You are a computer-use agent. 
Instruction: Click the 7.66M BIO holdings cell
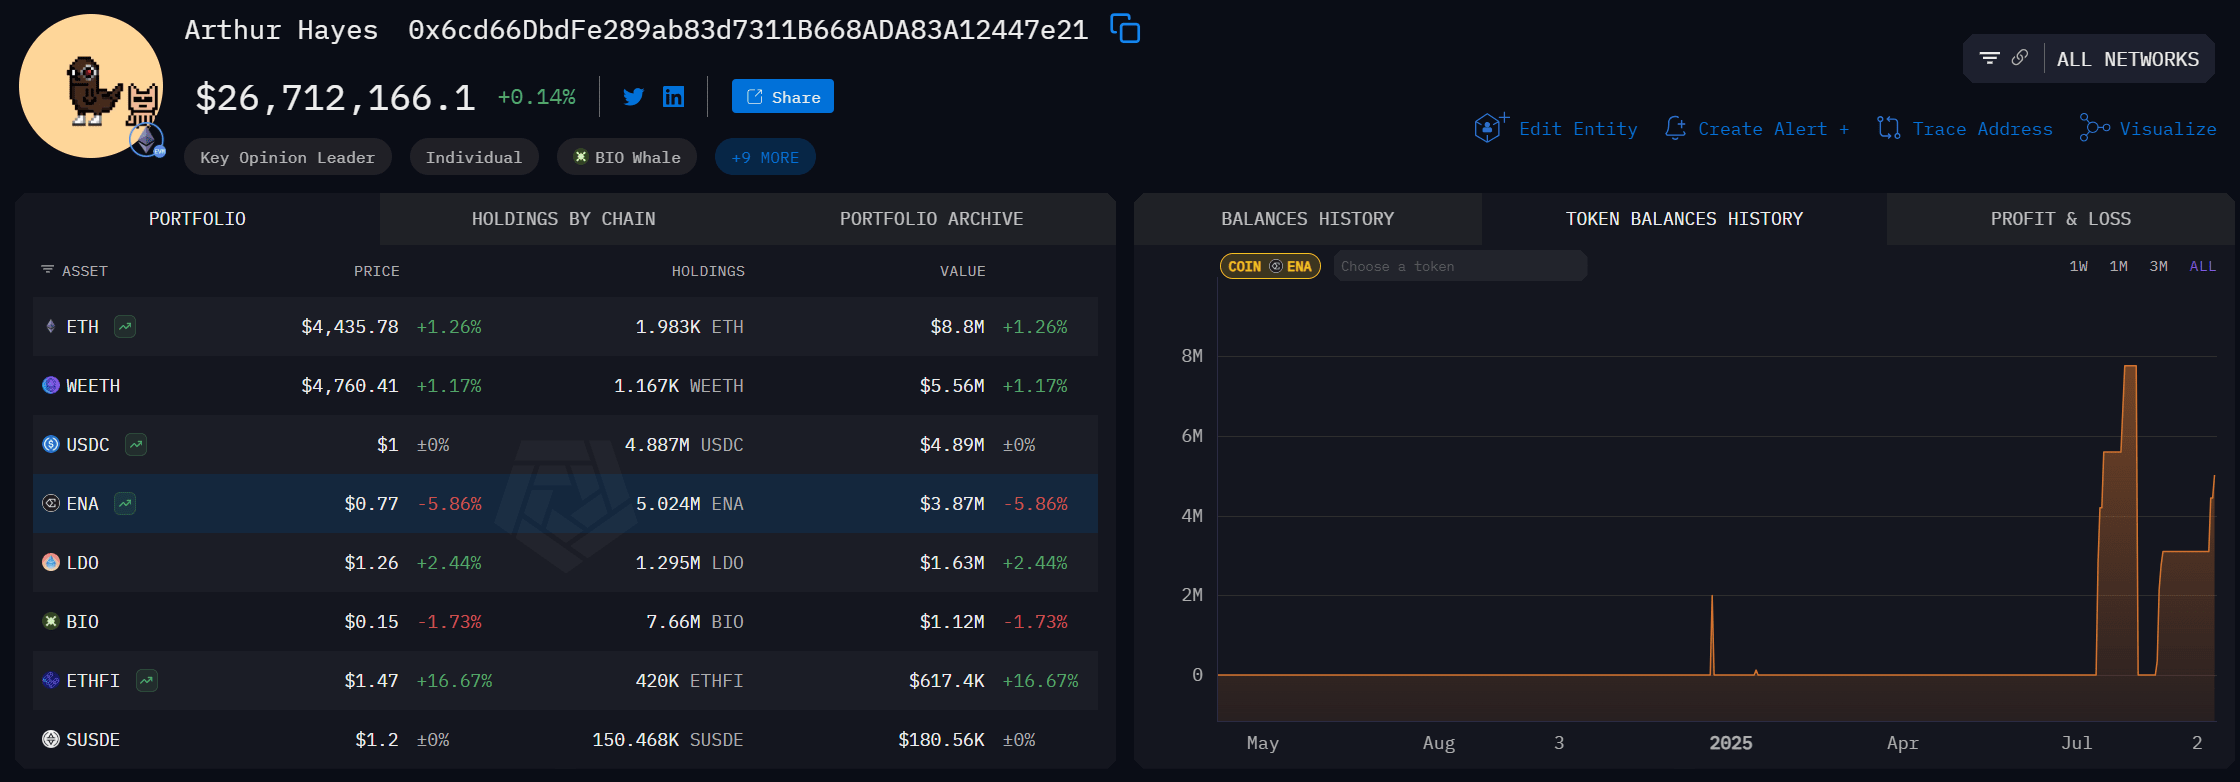(695, 622)
